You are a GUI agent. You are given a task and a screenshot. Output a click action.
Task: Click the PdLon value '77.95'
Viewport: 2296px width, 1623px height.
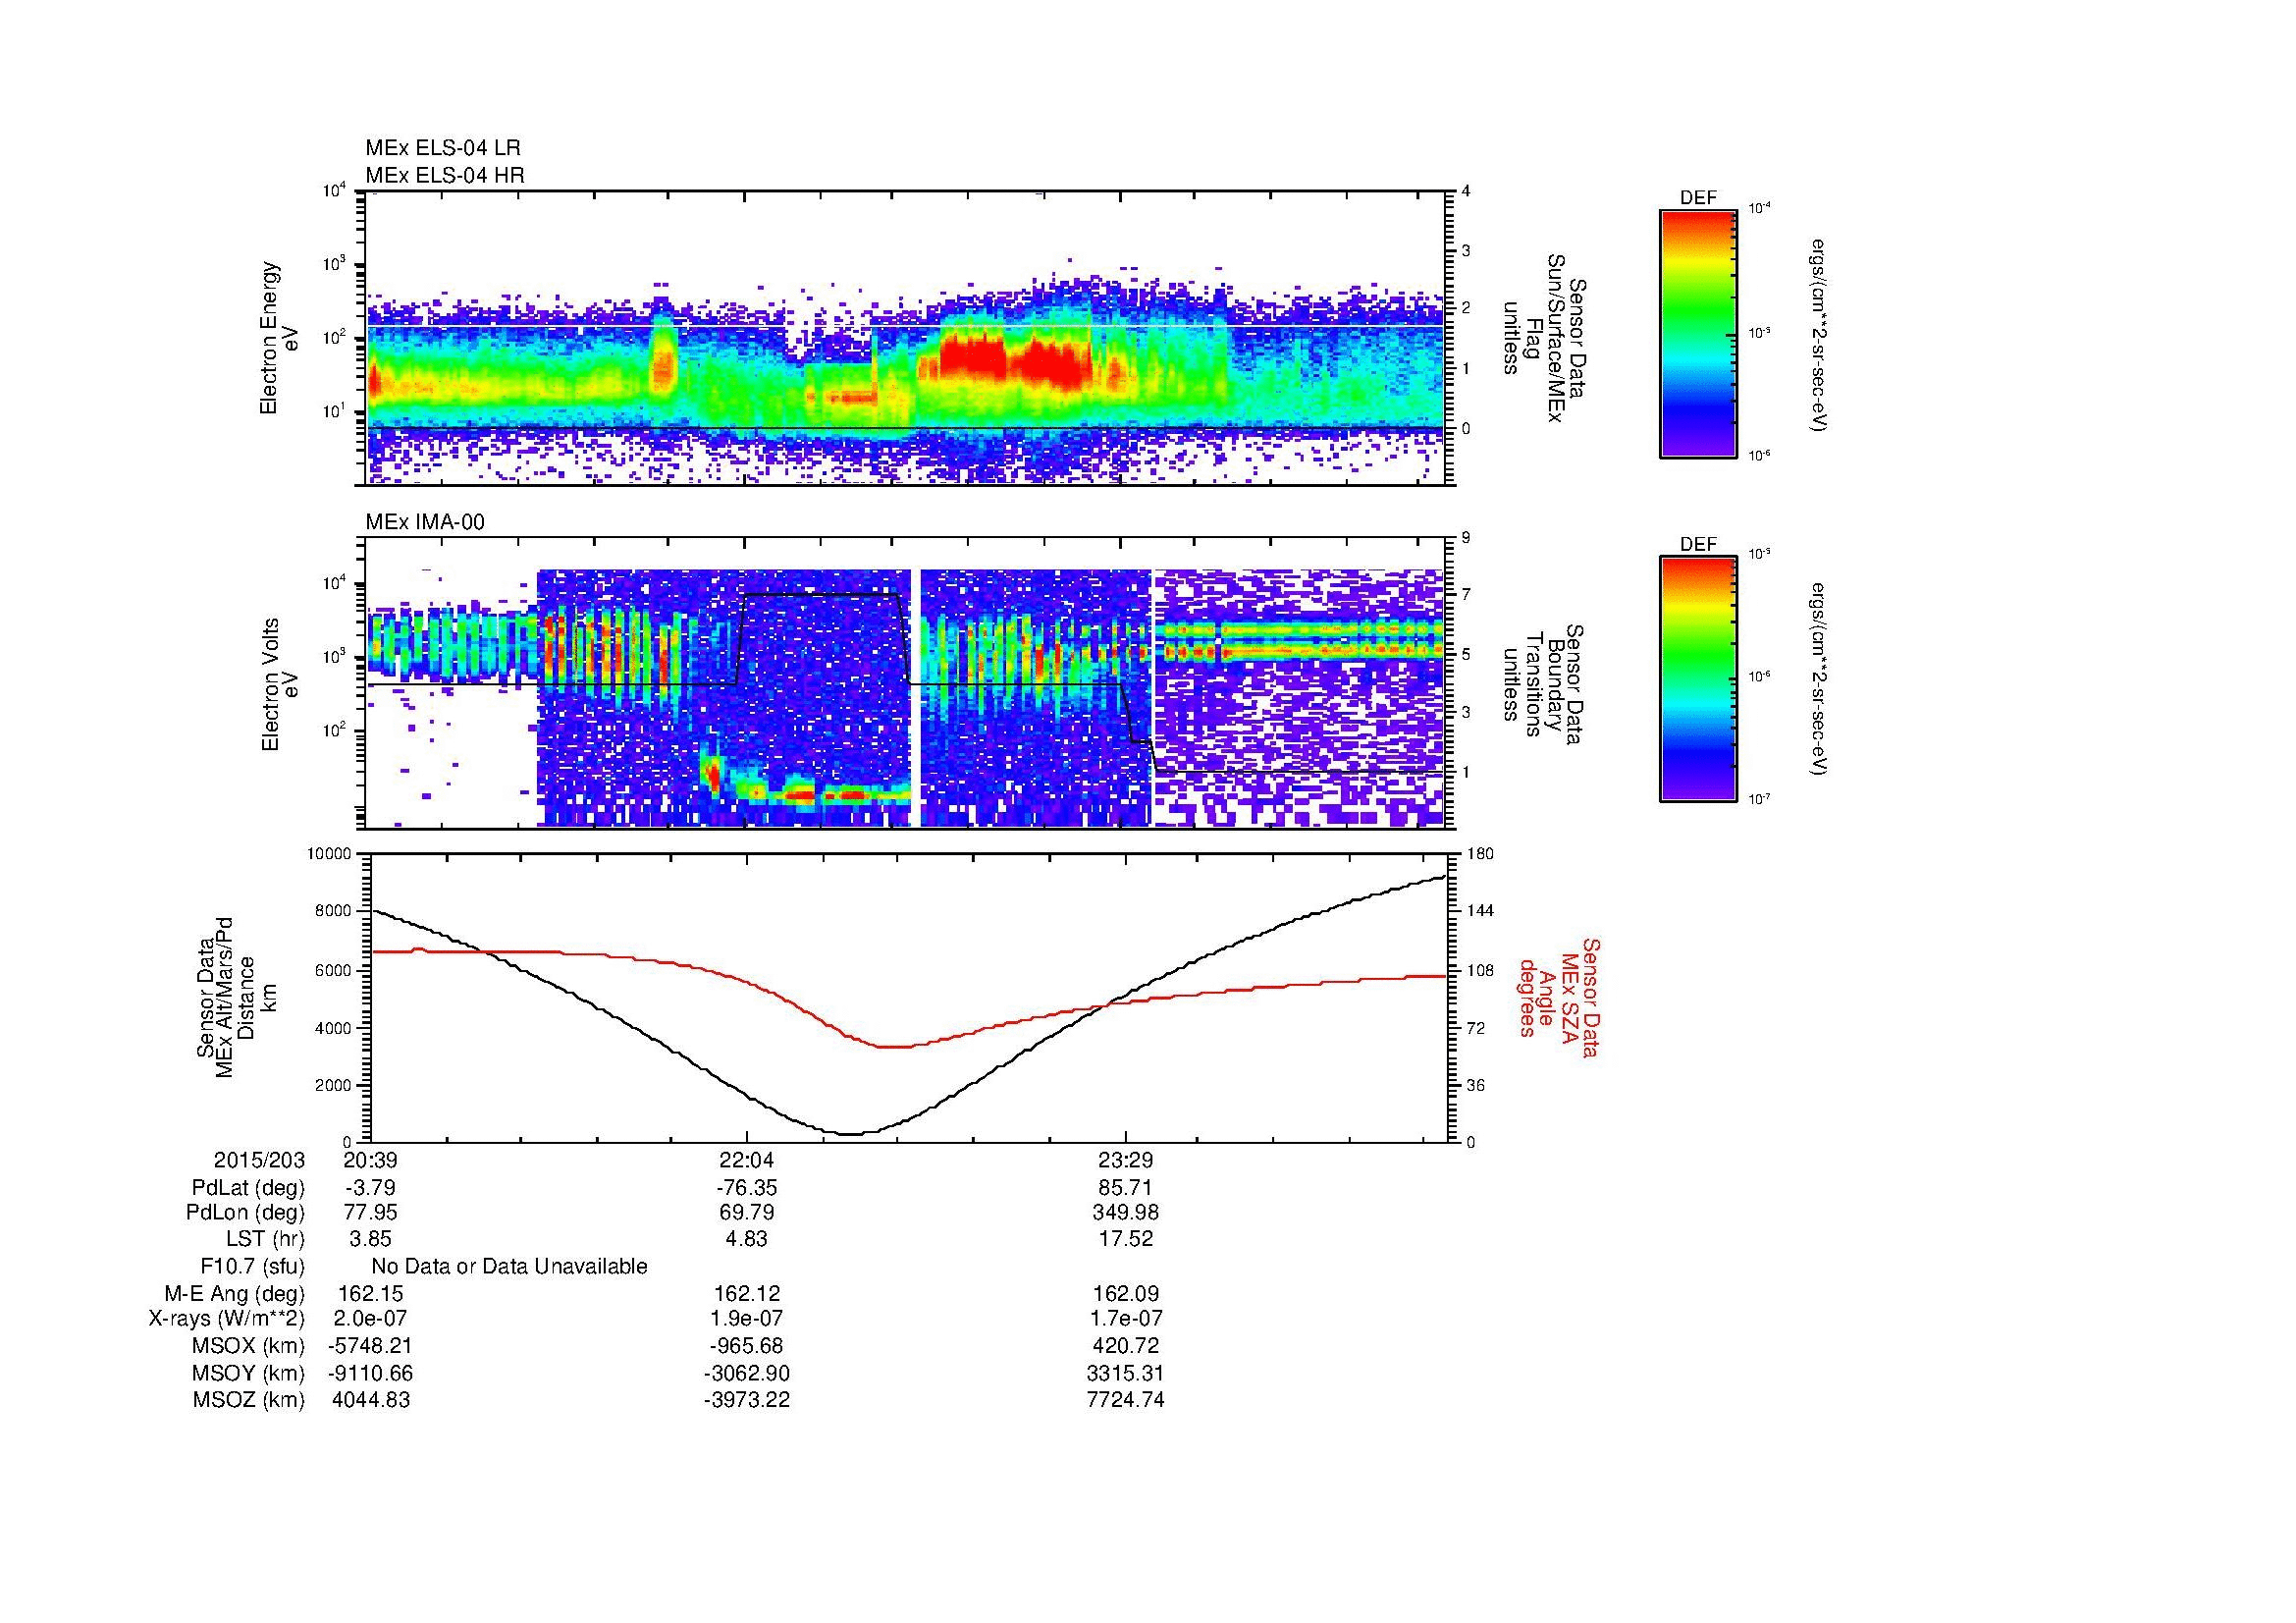(370, 1213)
